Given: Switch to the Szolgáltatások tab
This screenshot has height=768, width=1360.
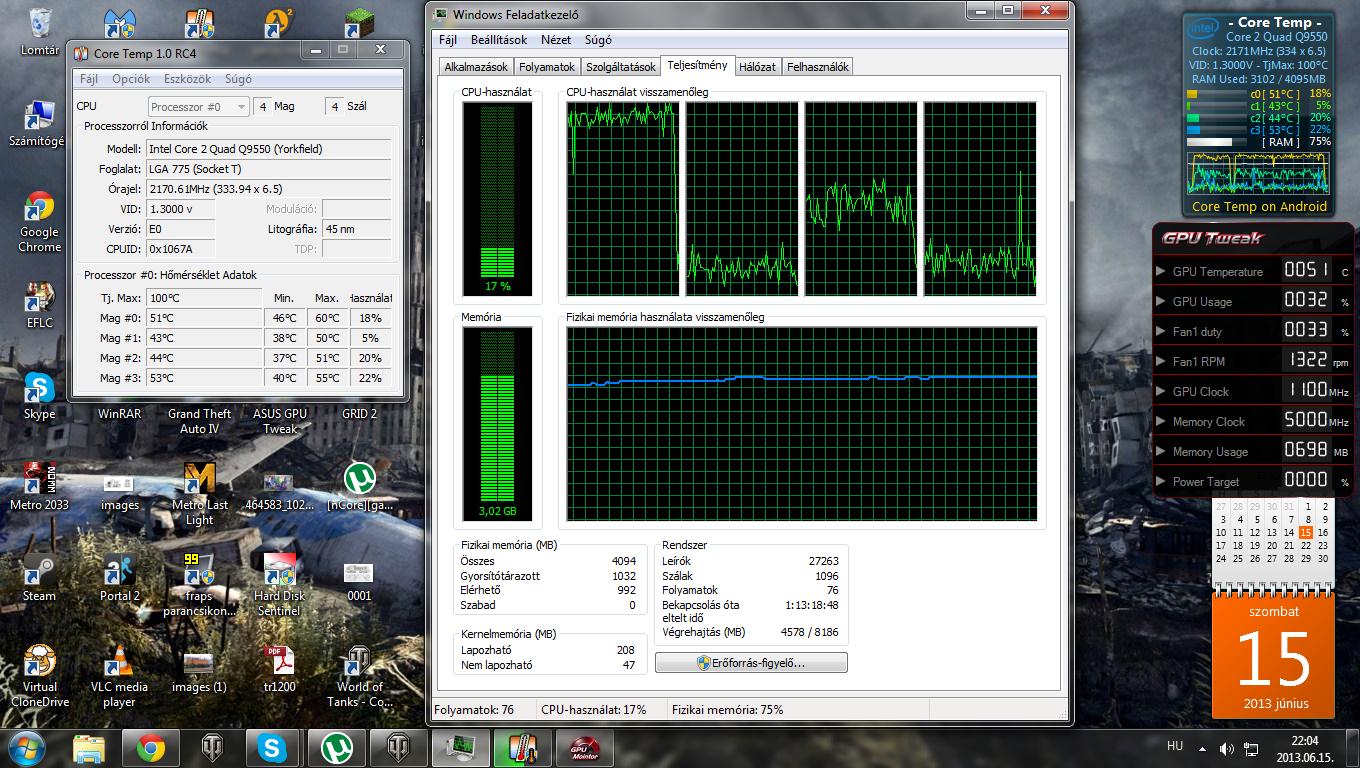Looking at the screenshot, I should coord(621,67).
